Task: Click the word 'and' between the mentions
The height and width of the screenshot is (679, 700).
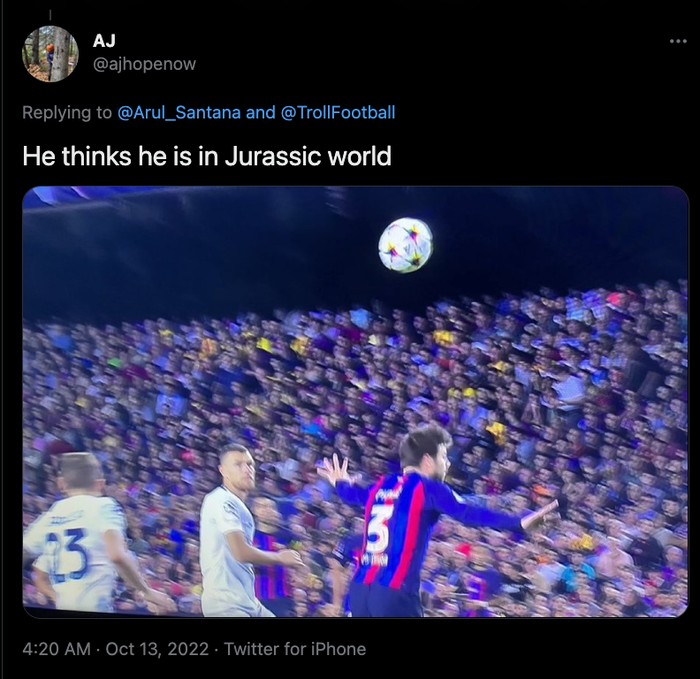Action: coord(261,112)
